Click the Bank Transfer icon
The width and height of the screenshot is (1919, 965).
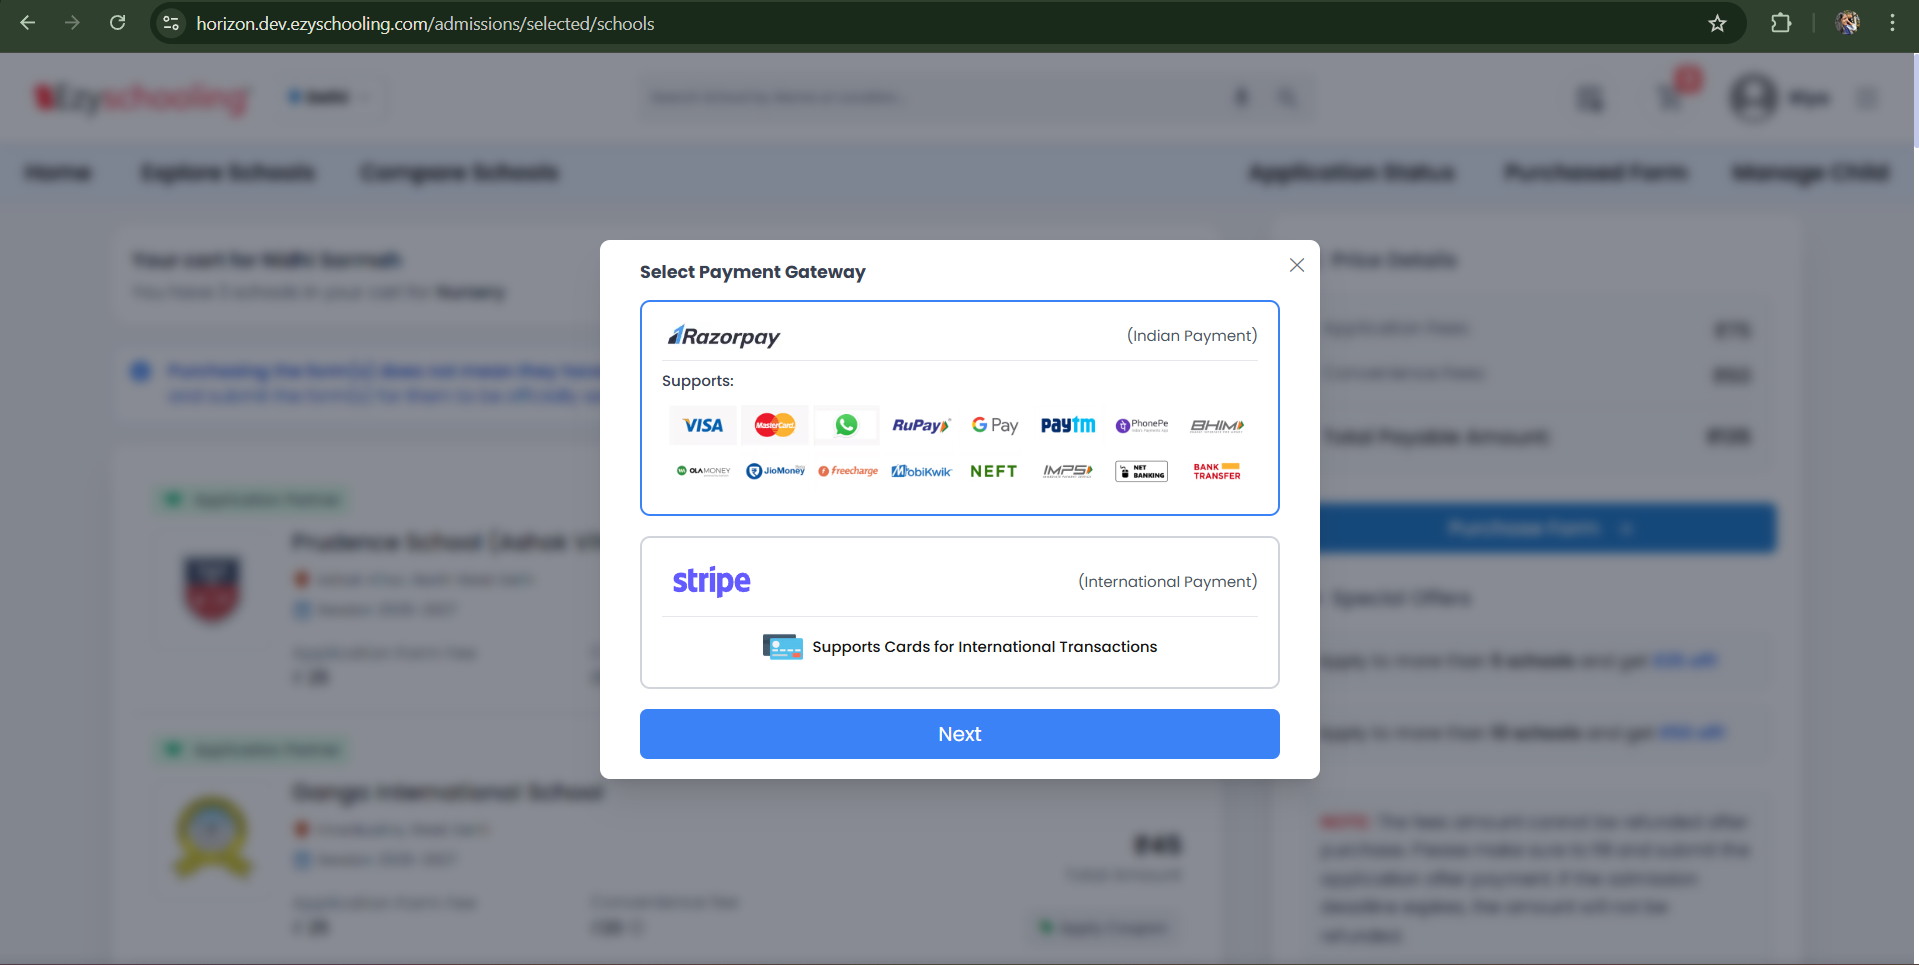point(1217,471)
